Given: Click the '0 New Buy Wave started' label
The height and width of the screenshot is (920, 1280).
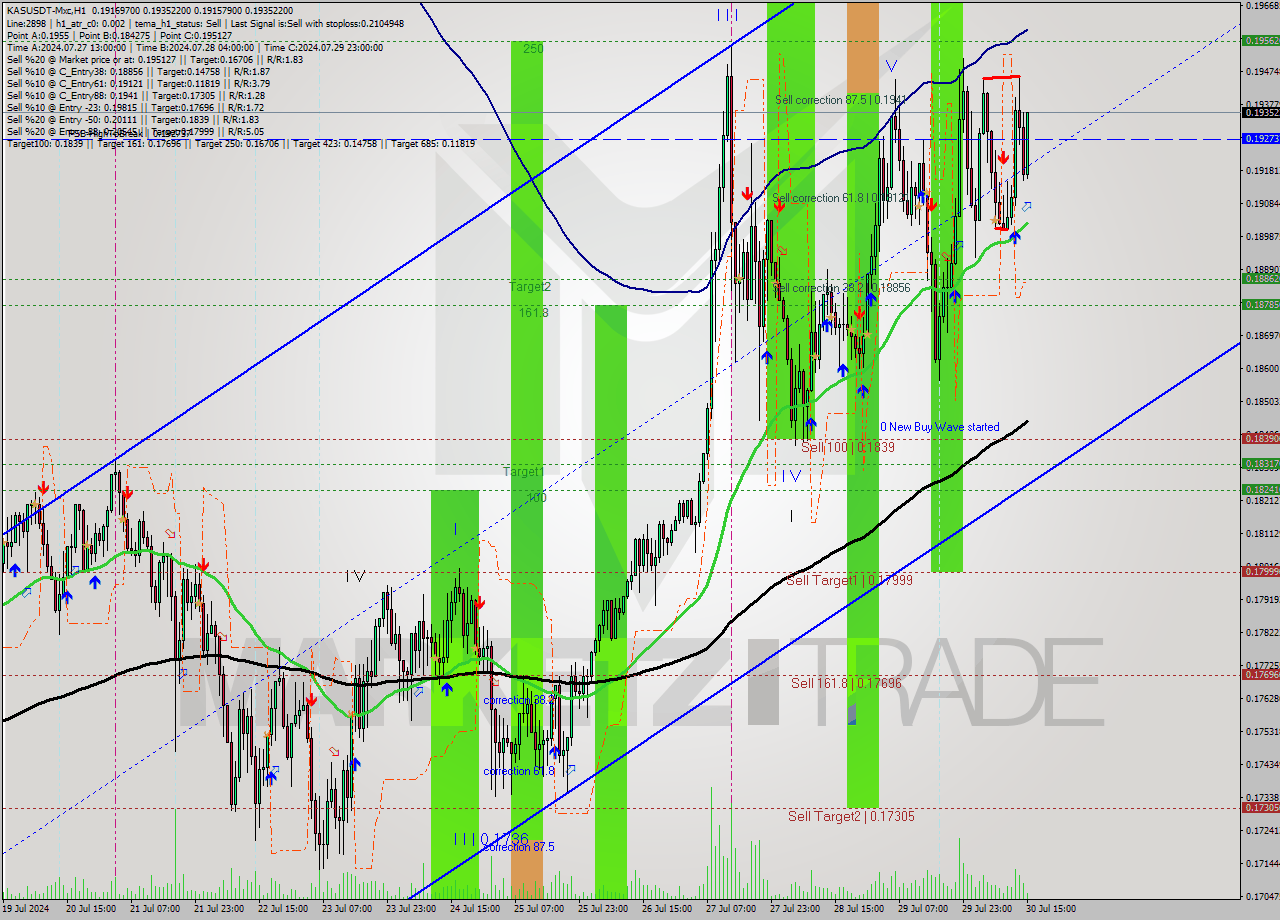Looking at the screenshot, I should tap(939, 427).
